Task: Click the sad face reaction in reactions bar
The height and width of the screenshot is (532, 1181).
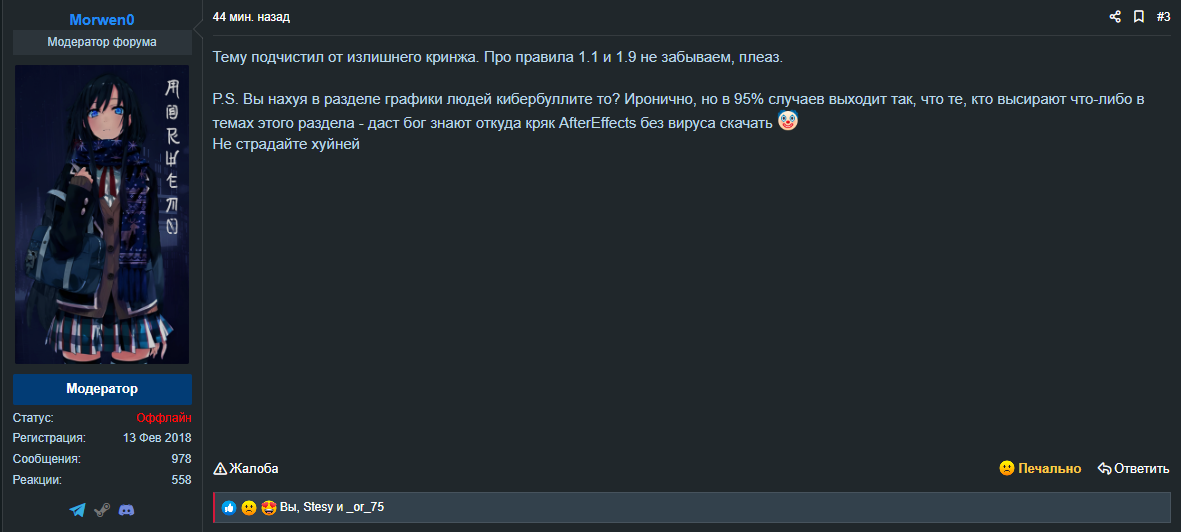Action: point(249,508)
